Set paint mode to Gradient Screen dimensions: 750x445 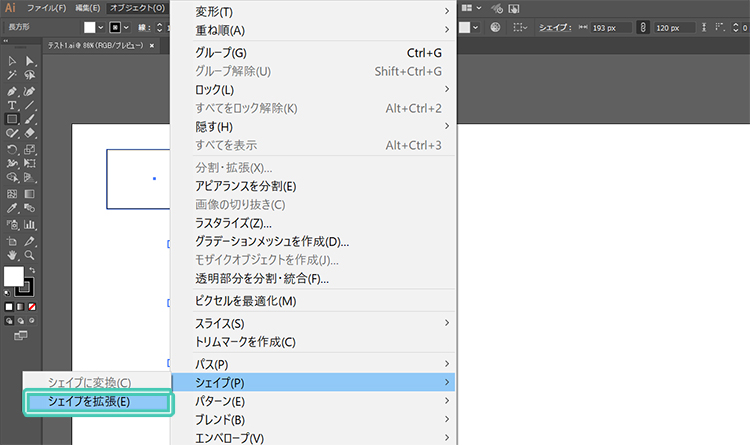point(21,307)
